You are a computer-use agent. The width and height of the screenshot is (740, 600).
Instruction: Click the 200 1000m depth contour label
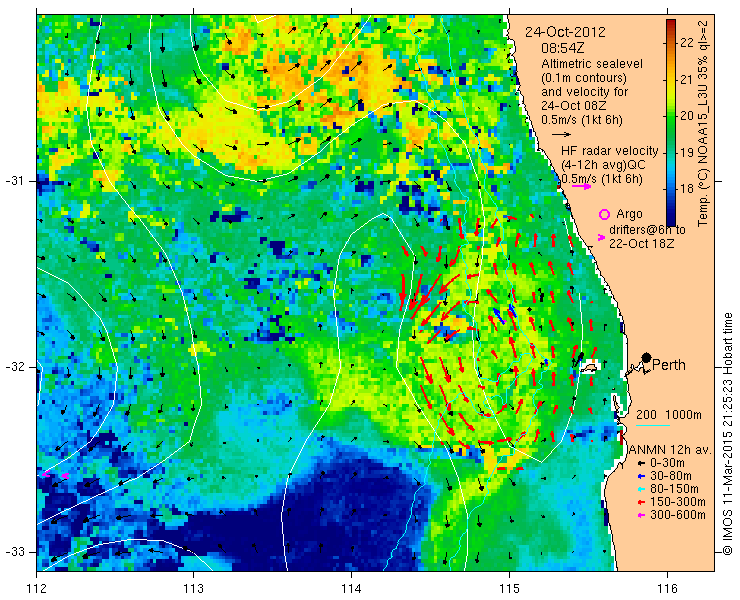coord(669,415)
